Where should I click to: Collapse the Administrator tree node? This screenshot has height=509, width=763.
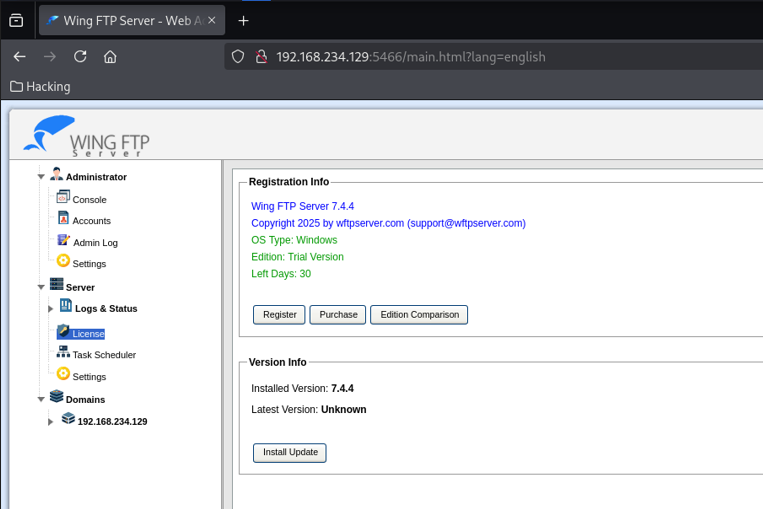[x=41, y=177]
